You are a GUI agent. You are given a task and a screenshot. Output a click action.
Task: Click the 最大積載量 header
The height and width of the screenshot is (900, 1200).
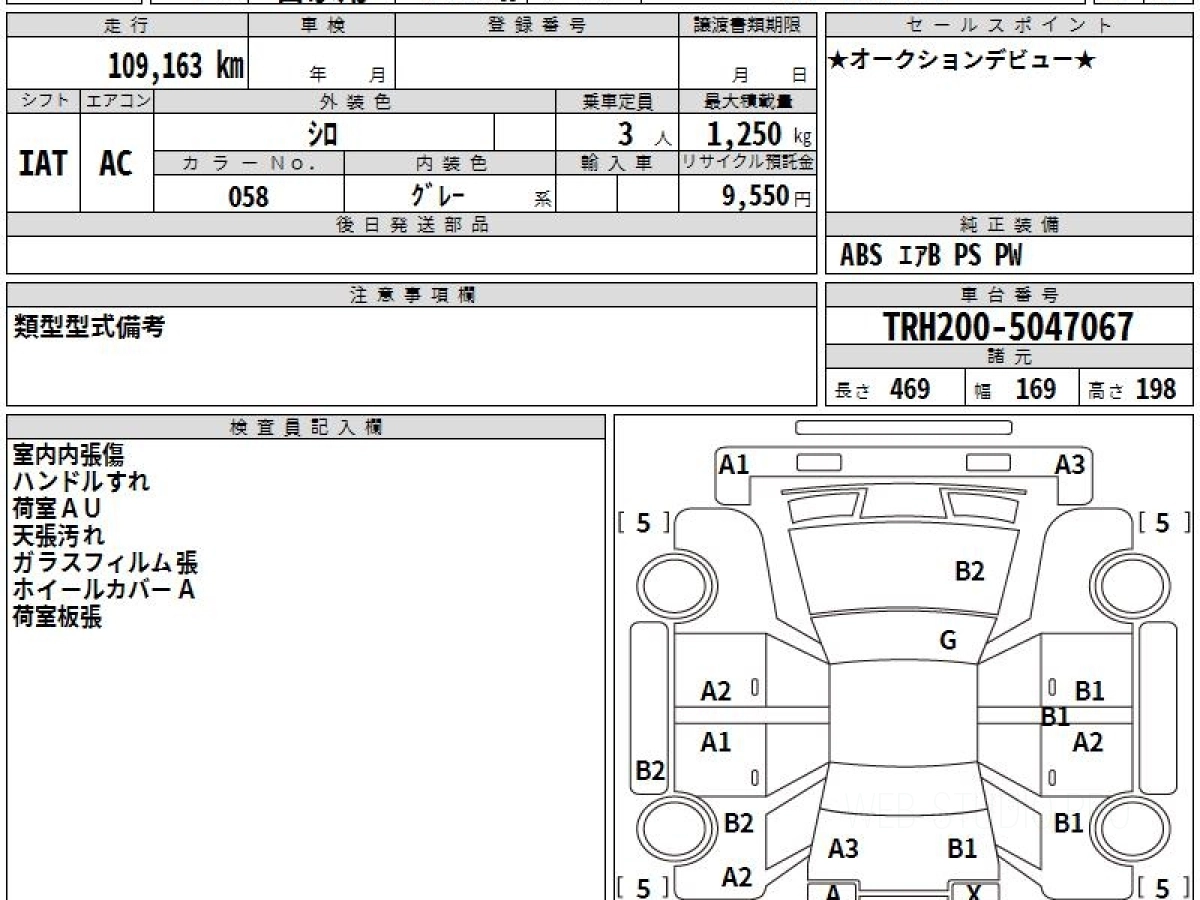(748, 101)
